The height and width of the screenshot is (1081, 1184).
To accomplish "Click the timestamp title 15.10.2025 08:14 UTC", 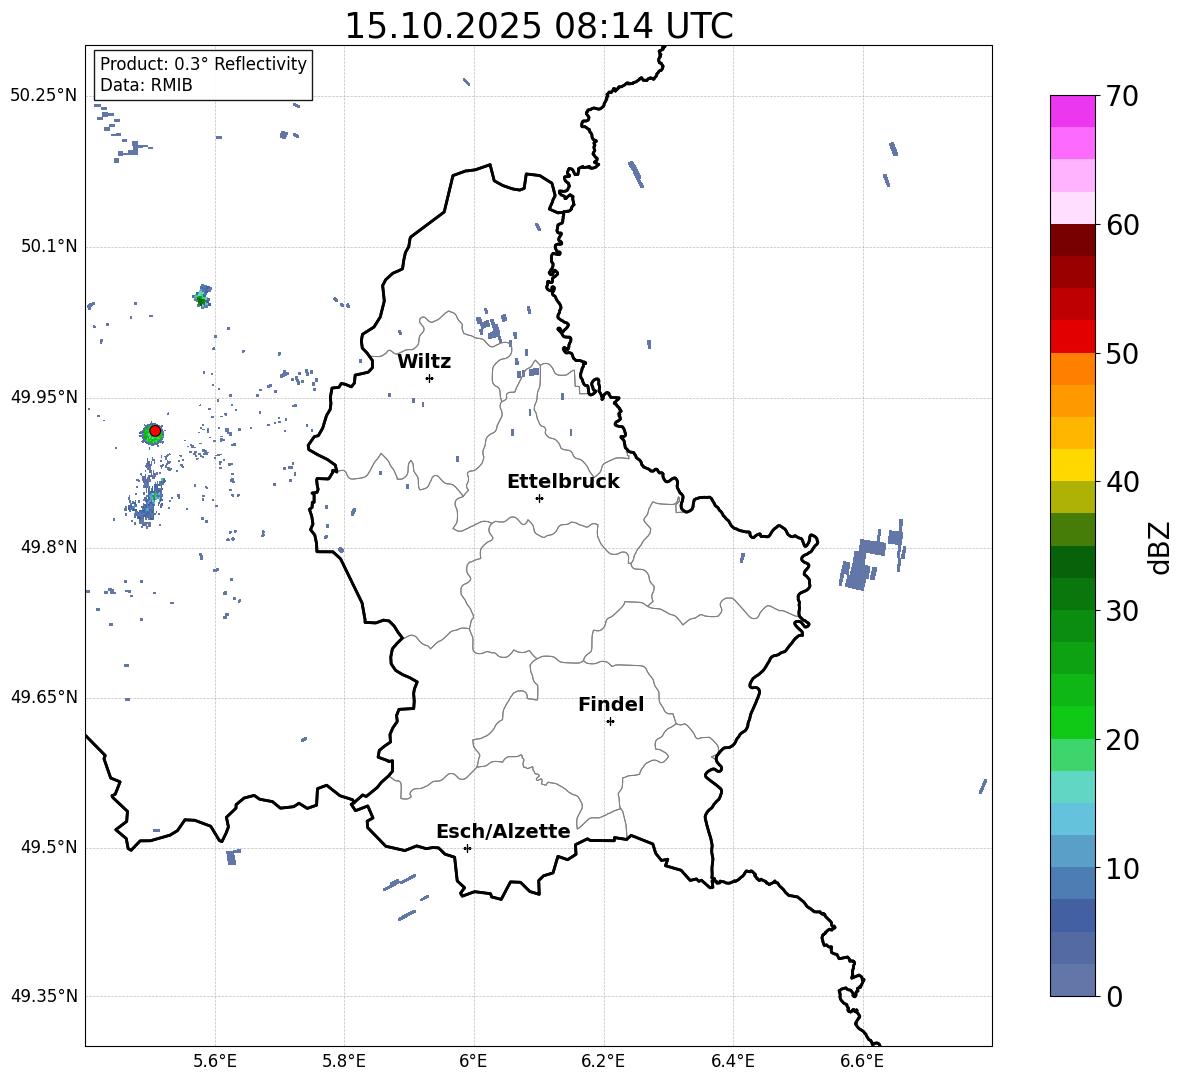I will click(x=538, y=26).
